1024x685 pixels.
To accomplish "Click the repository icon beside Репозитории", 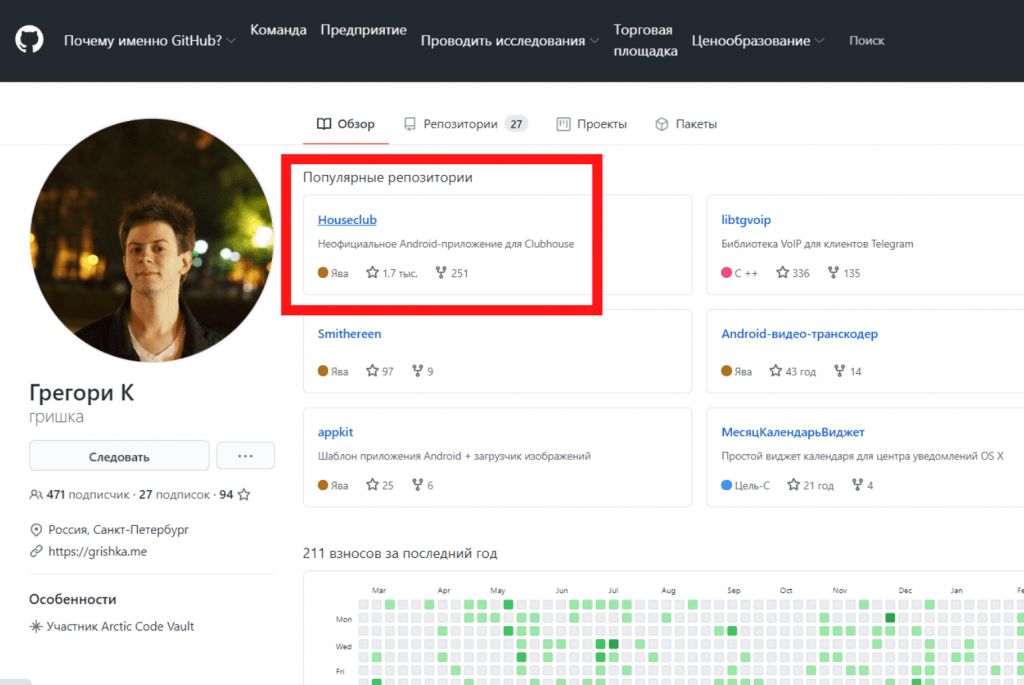I will (x=409, y=124).
